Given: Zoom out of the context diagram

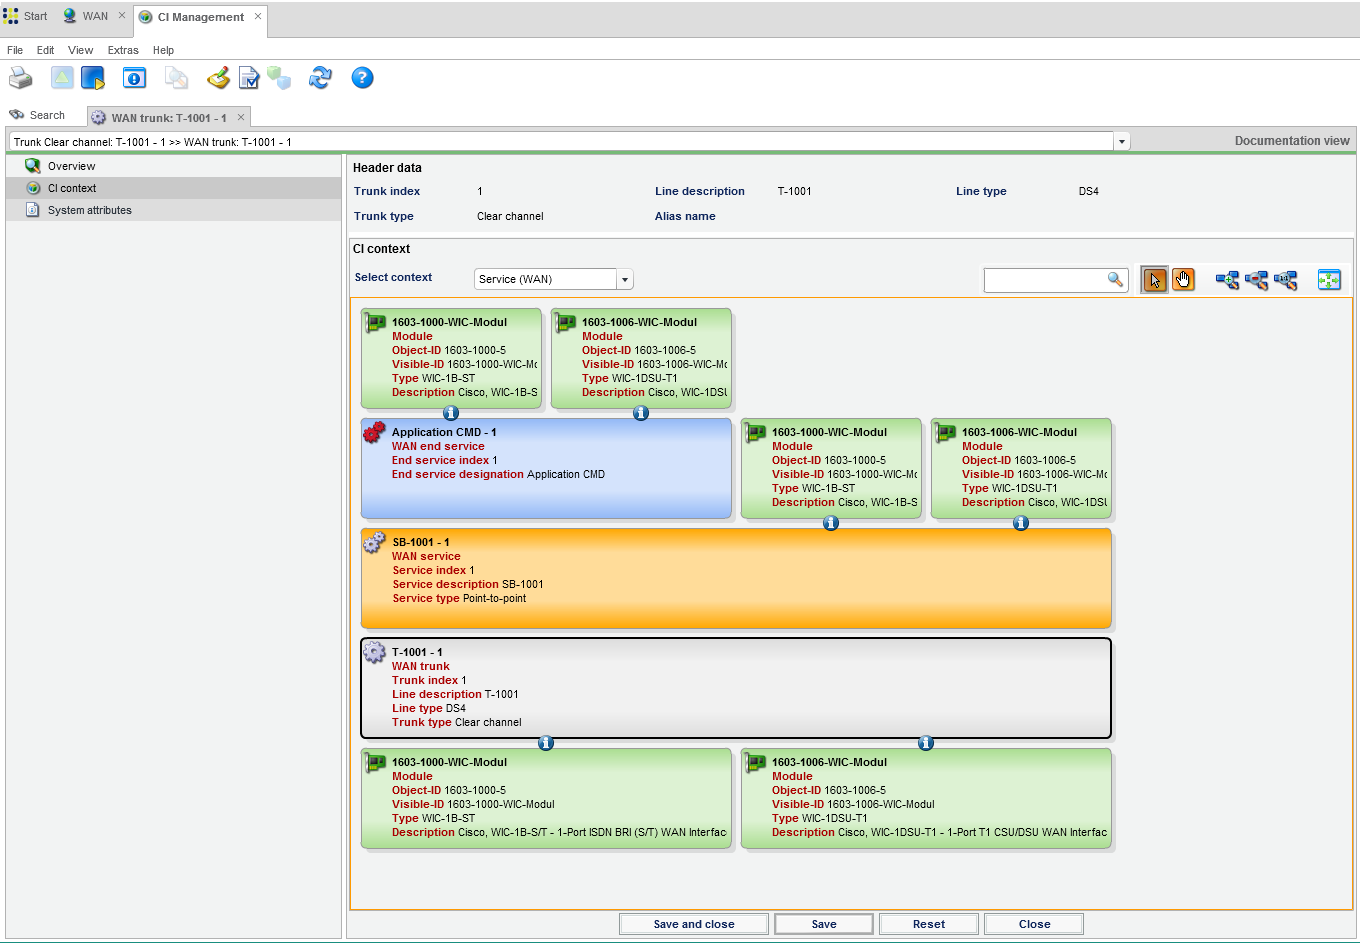Looking at the screenshot, I should click(x=1256, y=280).
